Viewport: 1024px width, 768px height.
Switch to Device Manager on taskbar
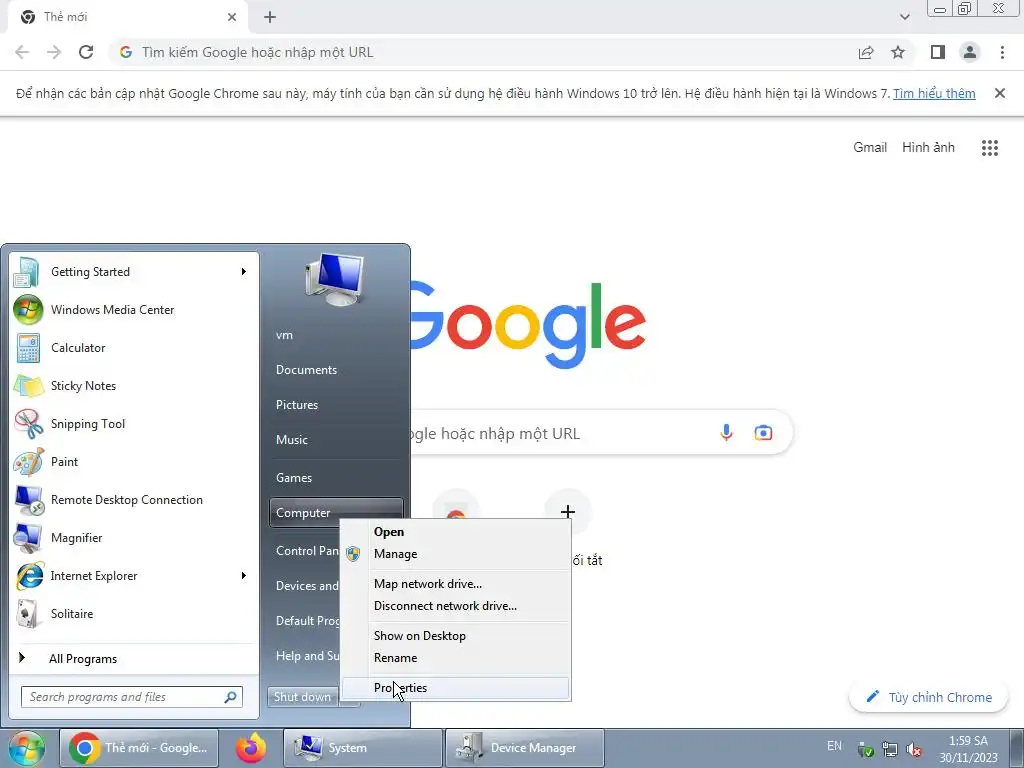(524, 748)
